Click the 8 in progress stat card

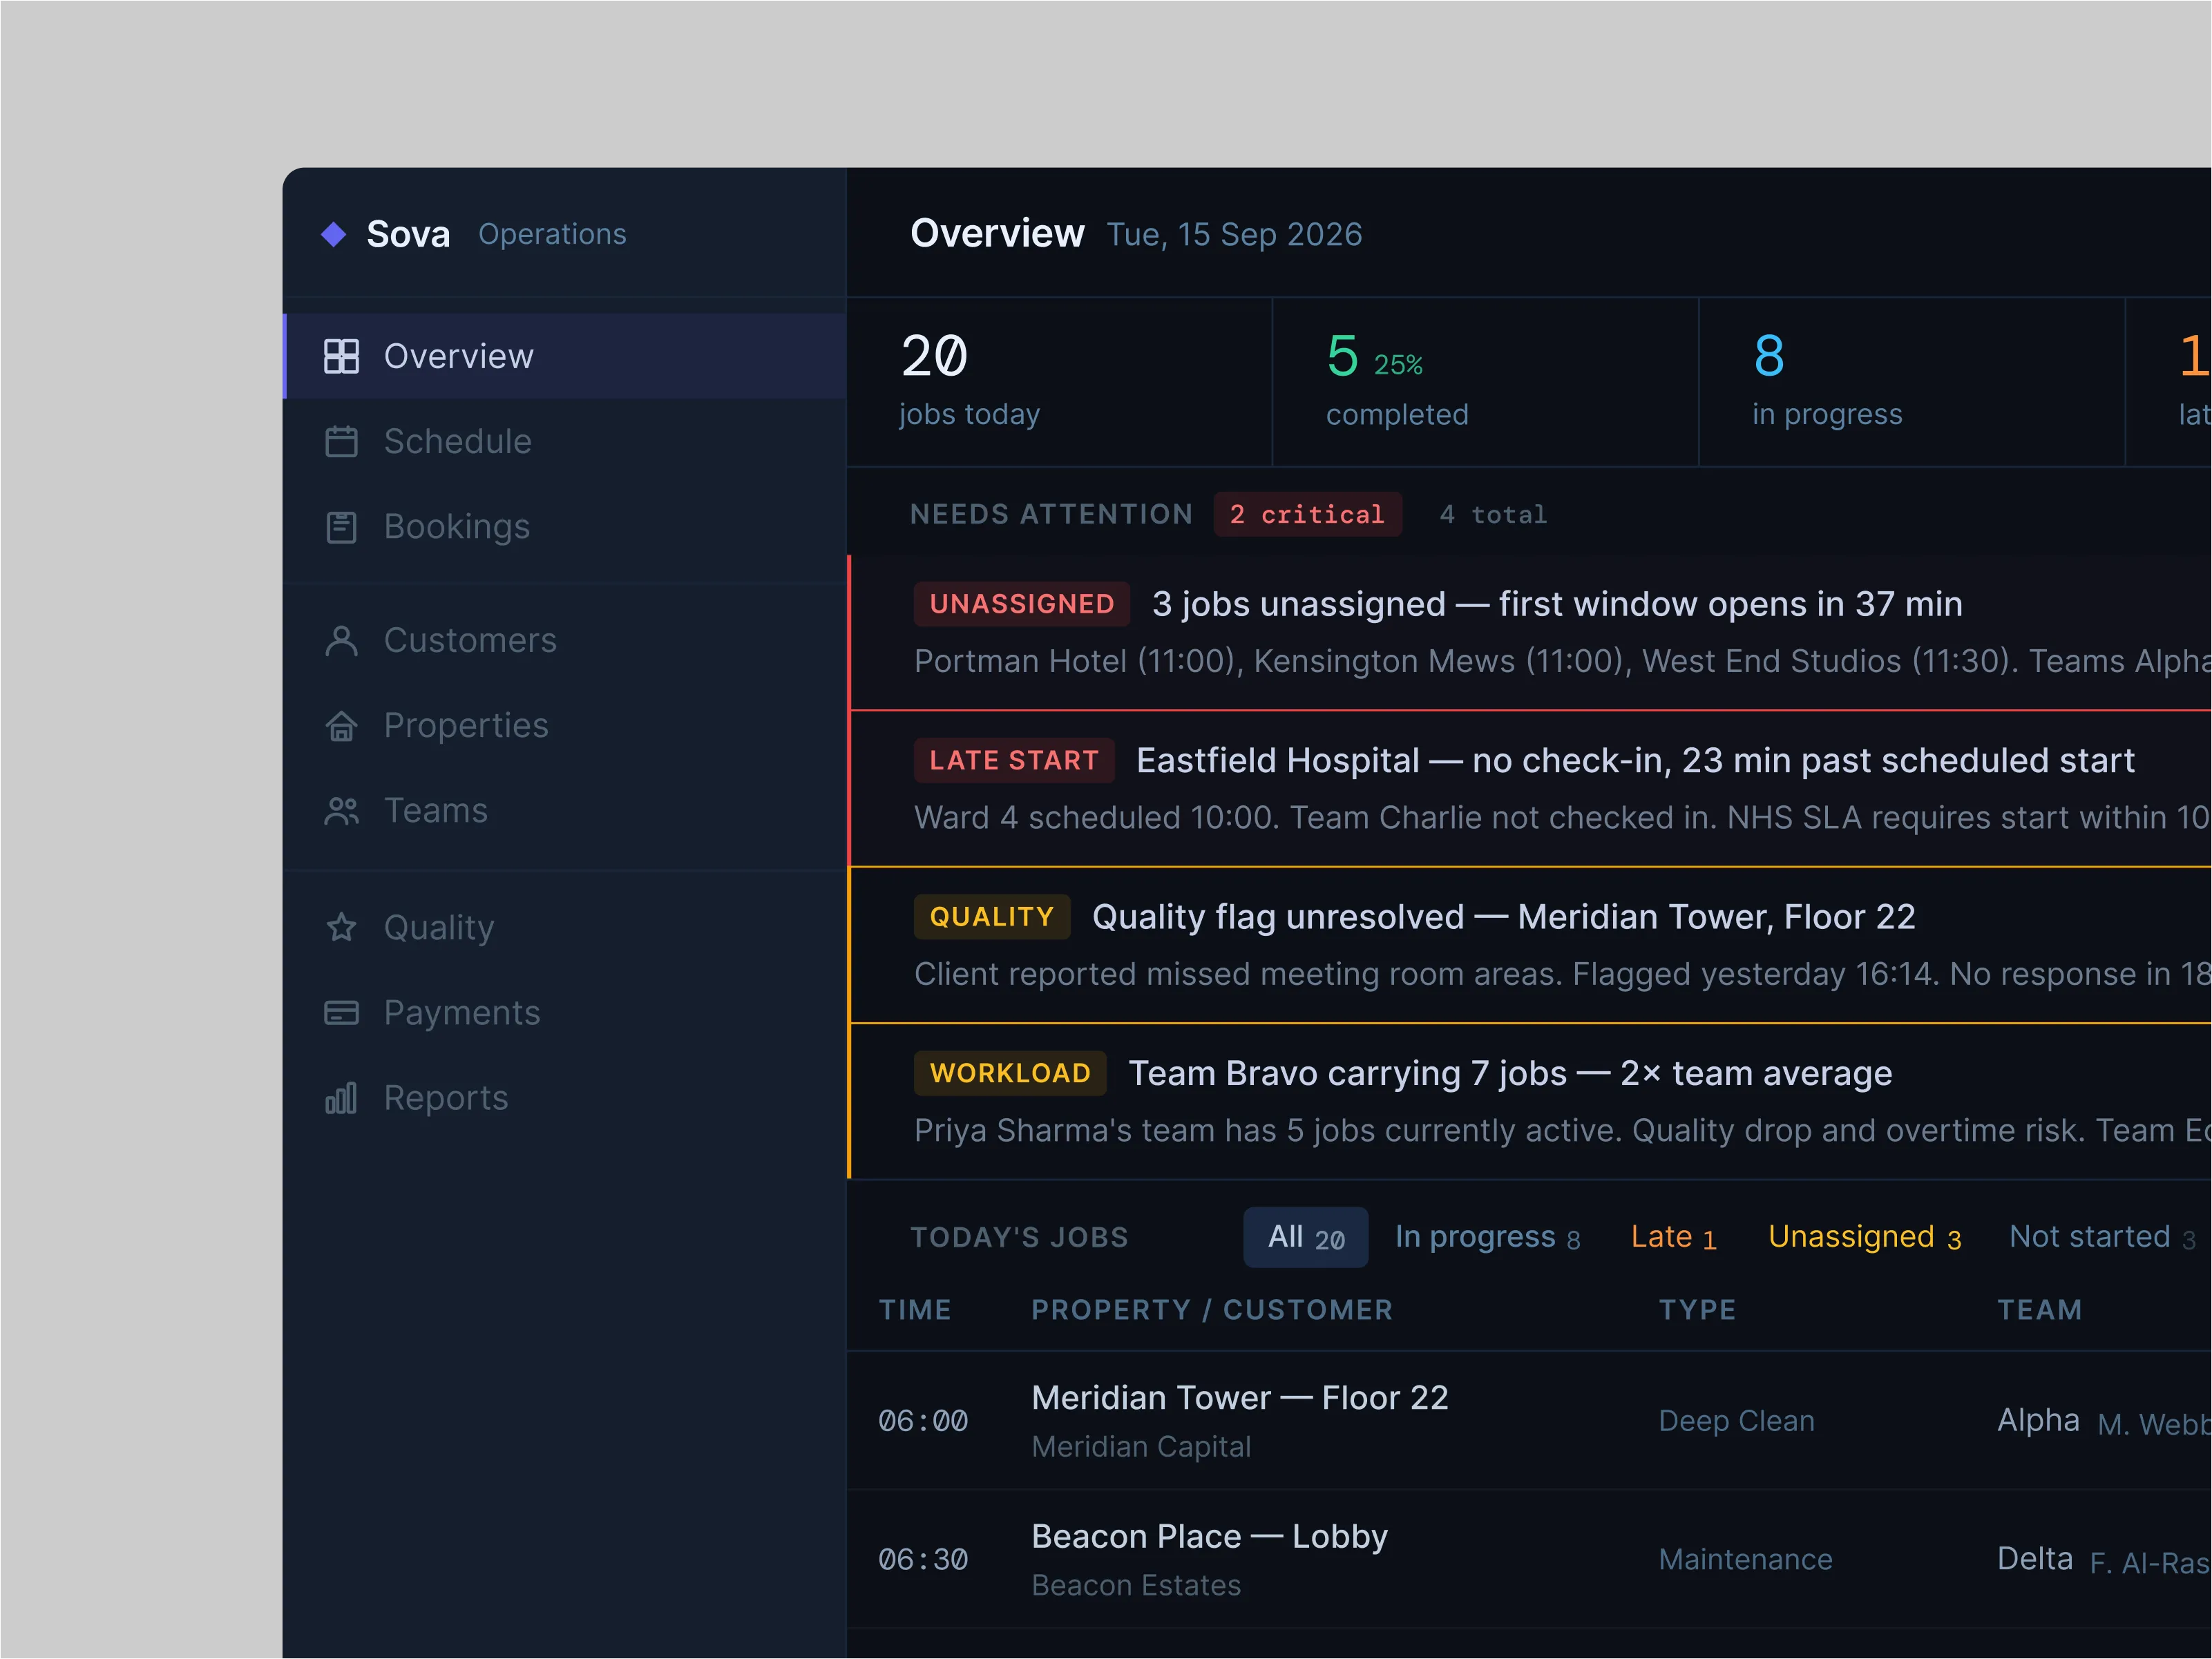tap(1912, 382)
